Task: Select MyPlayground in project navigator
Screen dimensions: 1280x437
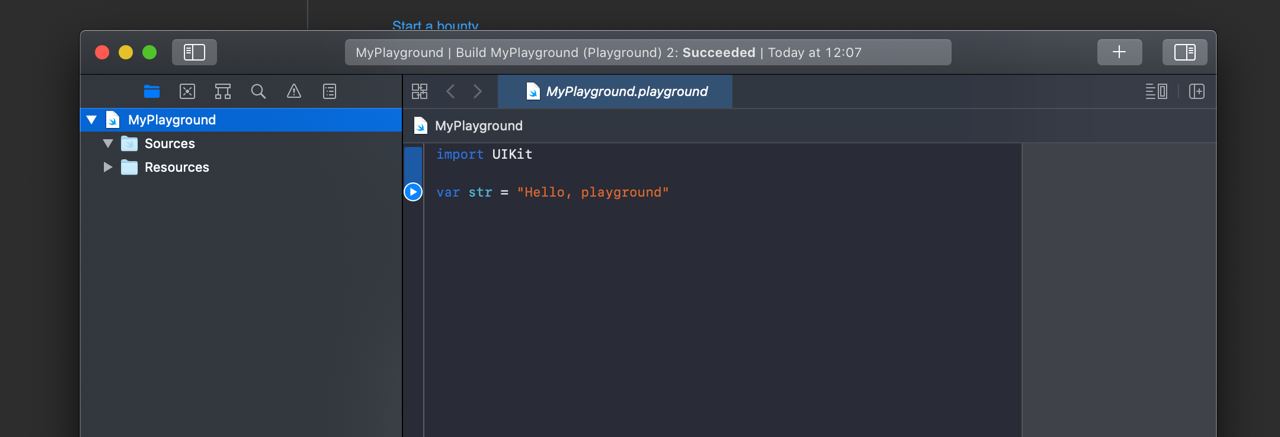Action: (241, 119)
